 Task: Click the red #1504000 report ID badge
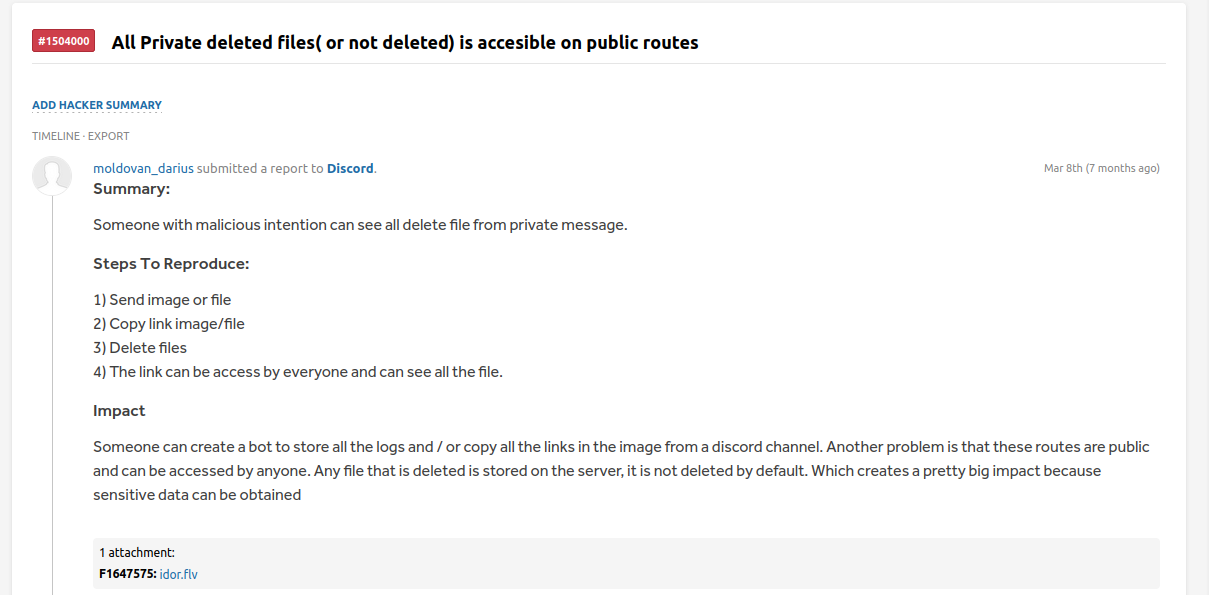63,41
